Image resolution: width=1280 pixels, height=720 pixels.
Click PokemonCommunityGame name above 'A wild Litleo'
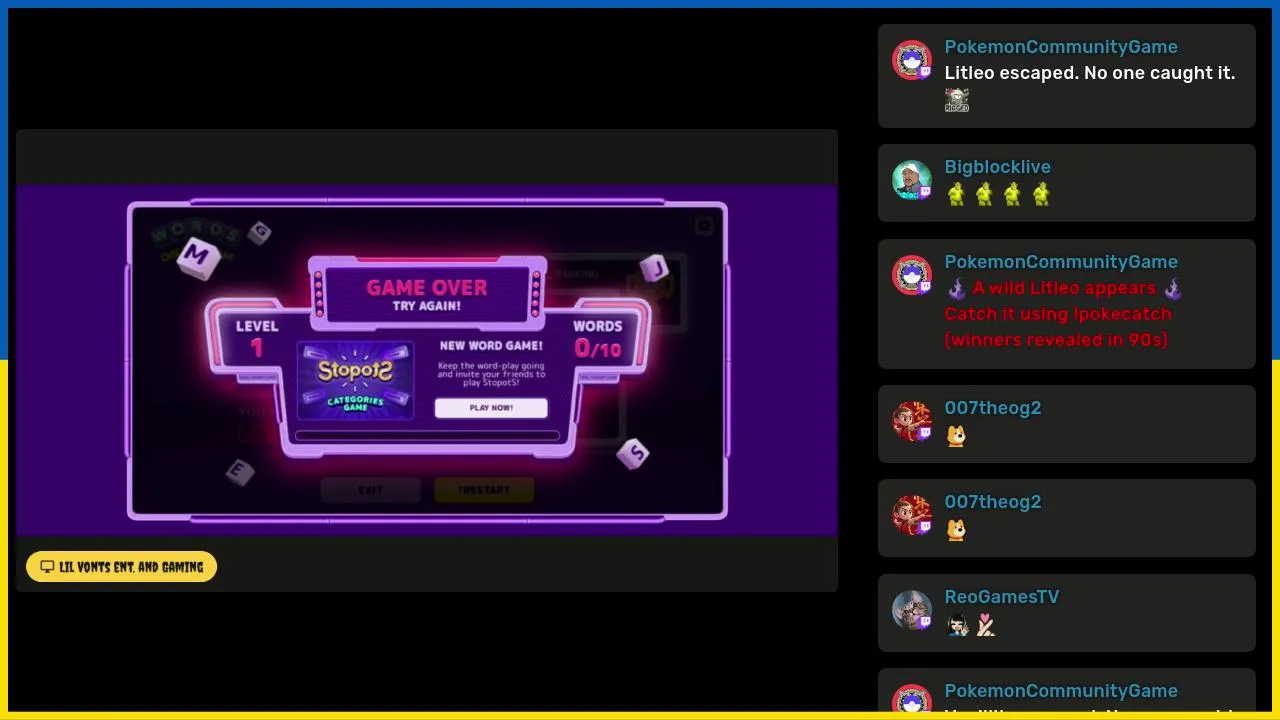point(1061,262)
